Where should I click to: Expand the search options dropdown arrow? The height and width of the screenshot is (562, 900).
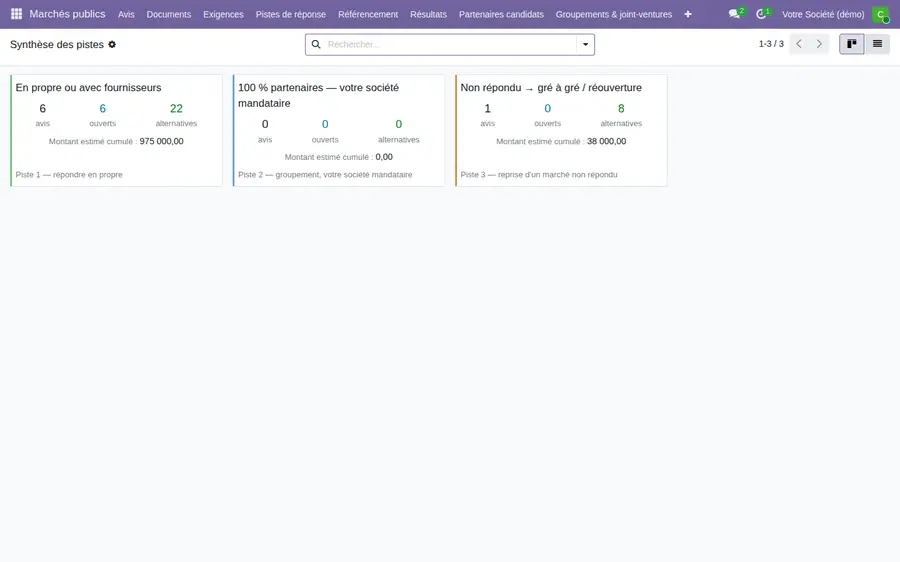pos(585,44)
